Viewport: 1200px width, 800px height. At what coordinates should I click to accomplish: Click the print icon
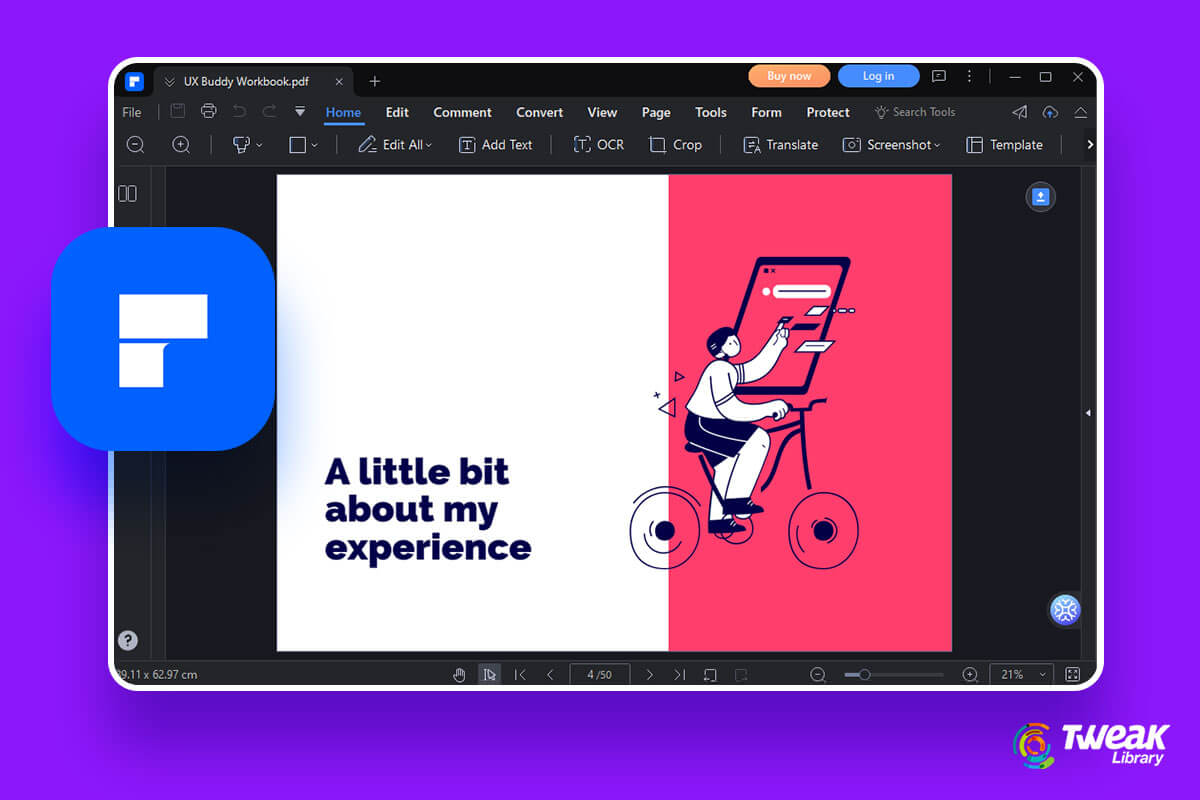coord(209,112)
